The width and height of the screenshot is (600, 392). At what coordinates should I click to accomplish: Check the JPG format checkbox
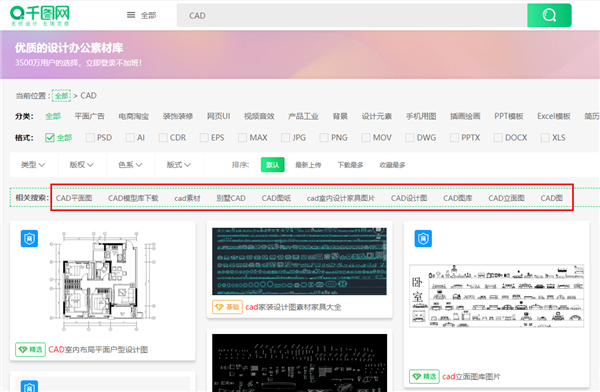(x=285, y=137)
